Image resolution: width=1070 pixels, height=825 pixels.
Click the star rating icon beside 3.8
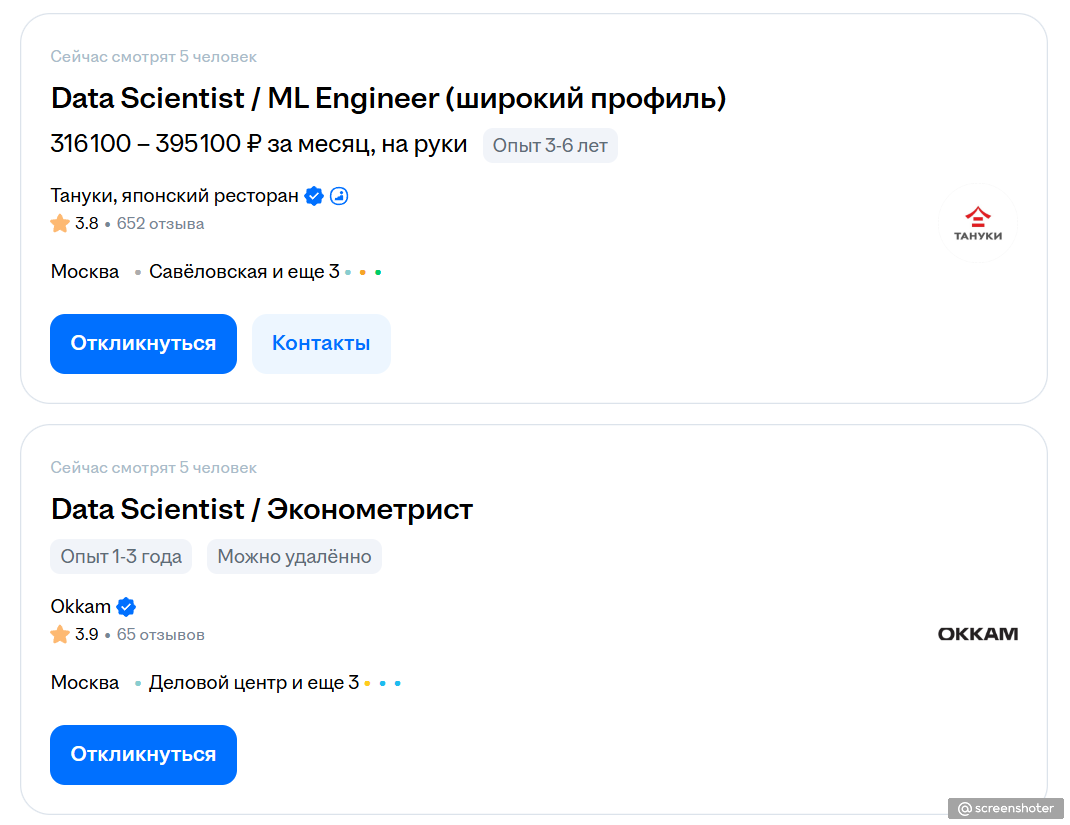pos(60,224)
